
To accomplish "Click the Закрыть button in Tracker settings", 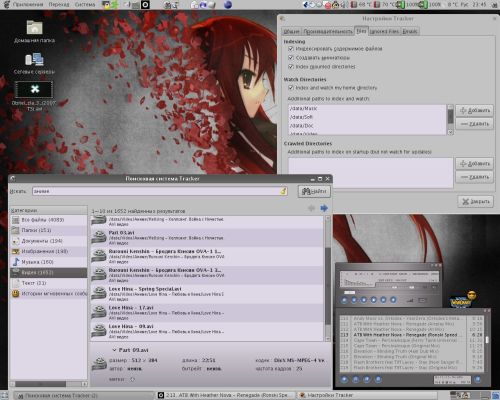I will click(476, 201).
